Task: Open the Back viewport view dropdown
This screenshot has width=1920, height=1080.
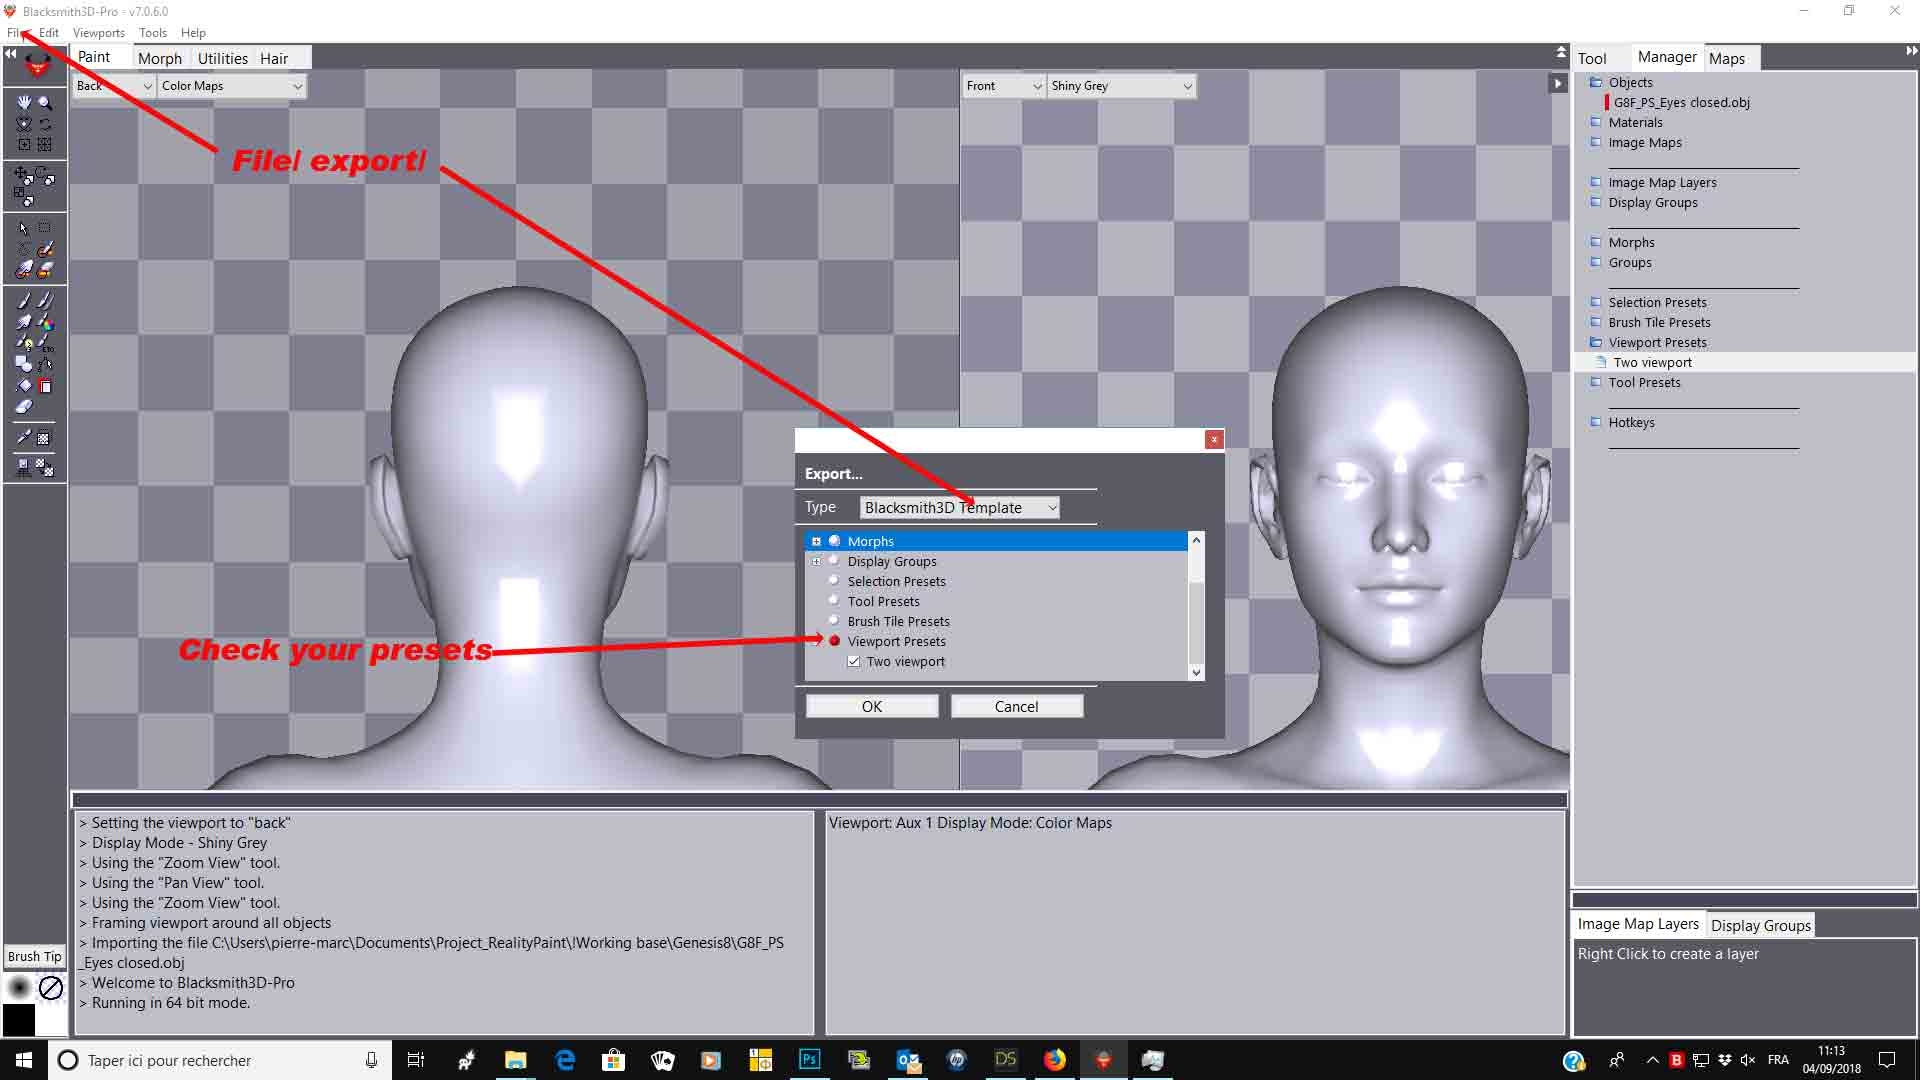Action: (x=114, y=86)
